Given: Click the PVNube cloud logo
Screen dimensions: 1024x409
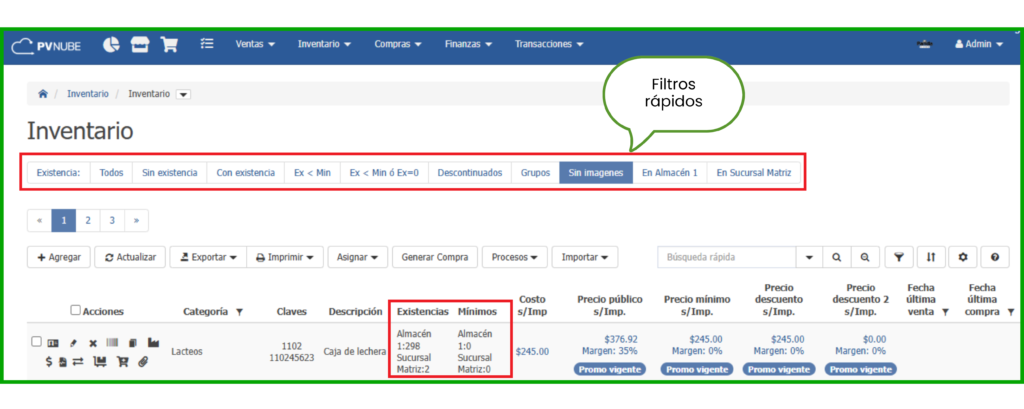Looking at the screenshot, I should pos(46,45).
